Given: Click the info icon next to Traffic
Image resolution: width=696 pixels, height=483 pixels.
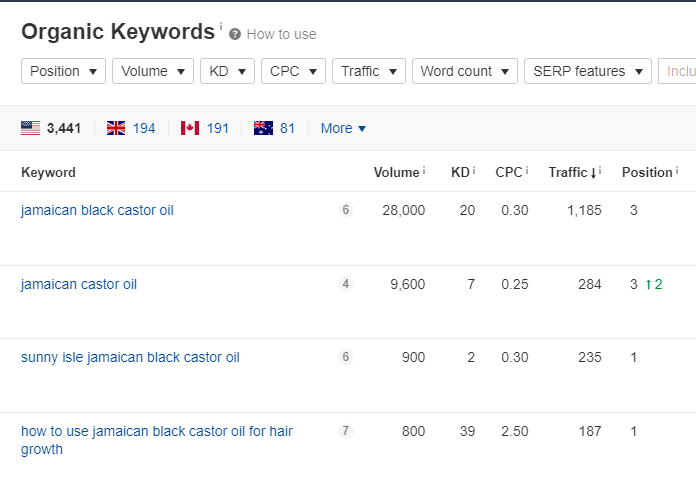Looking at the screenshot, I should tap(600, 170).
